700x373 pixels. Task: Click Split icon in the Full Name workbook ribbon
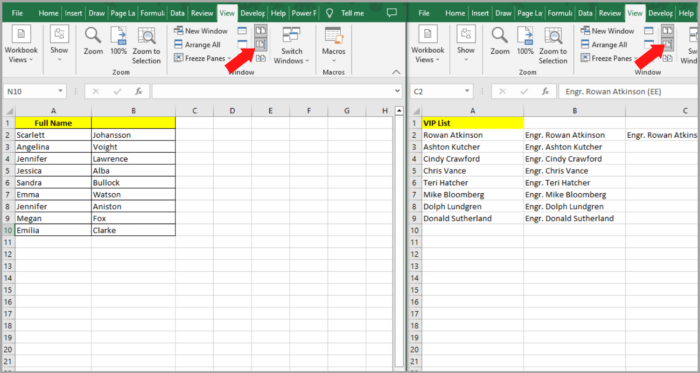point(242,31)
